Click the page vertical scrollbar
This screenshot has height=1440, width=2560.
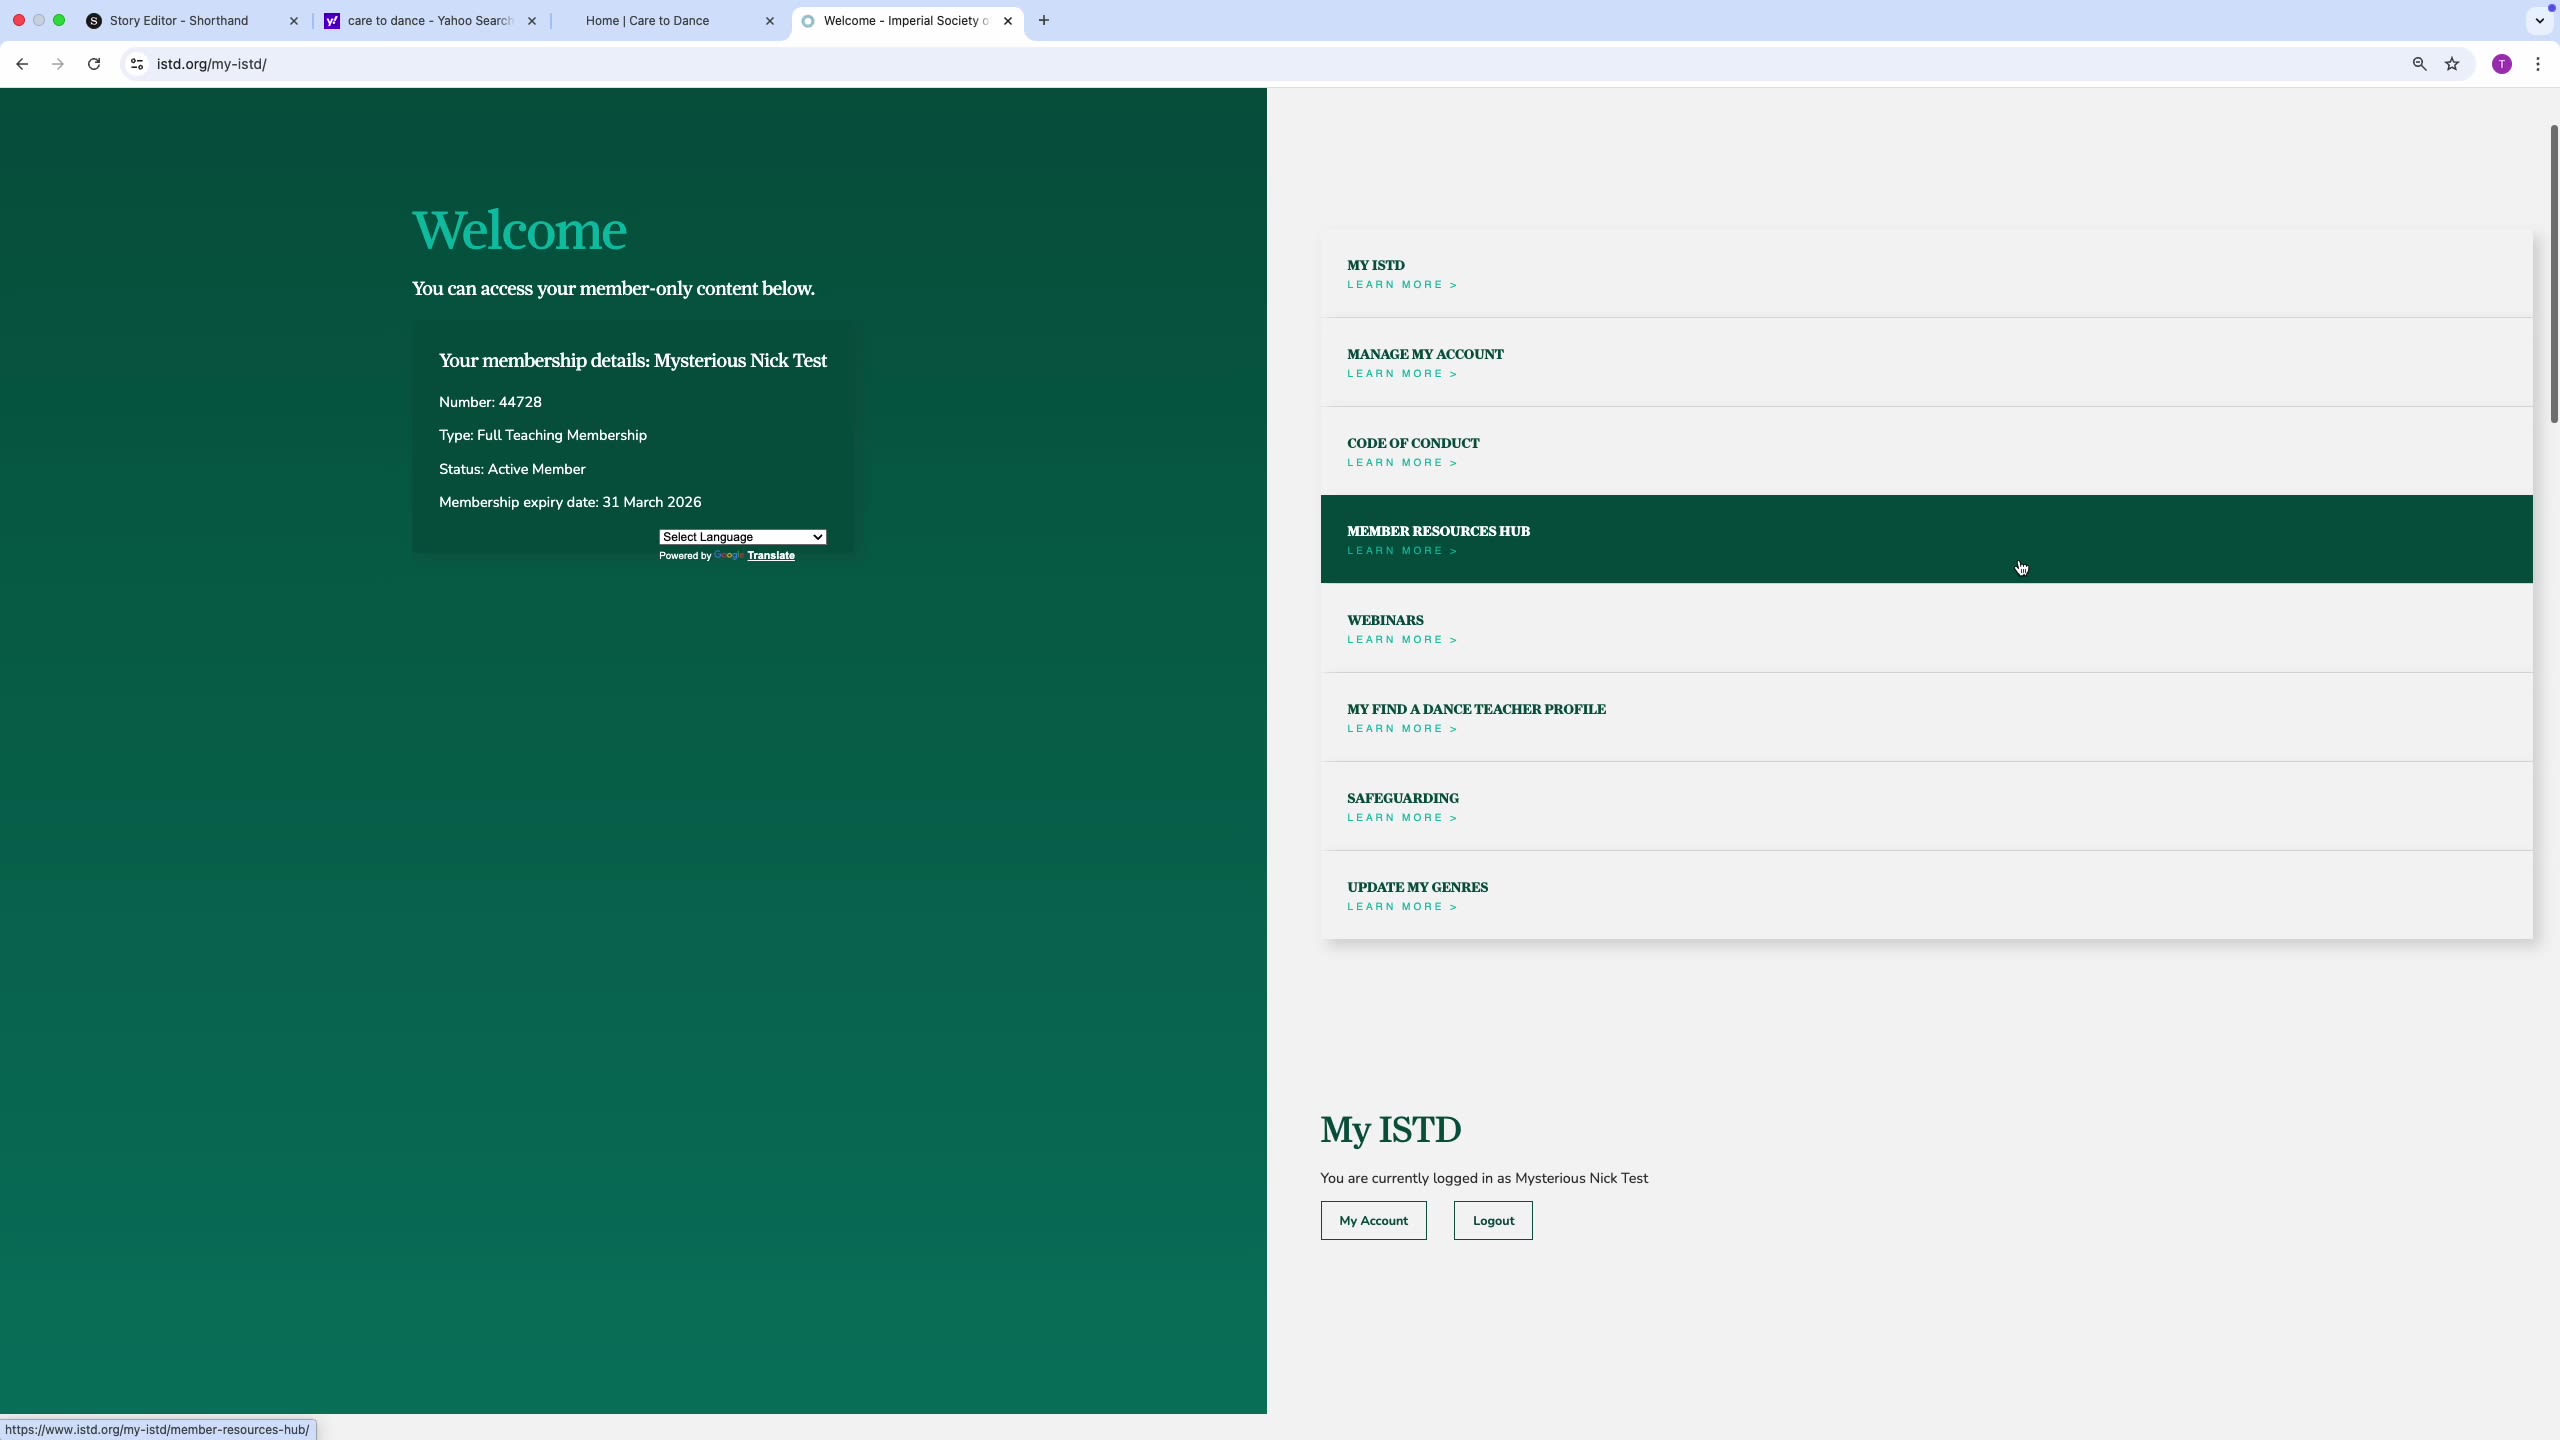[x=2552, y=274]
